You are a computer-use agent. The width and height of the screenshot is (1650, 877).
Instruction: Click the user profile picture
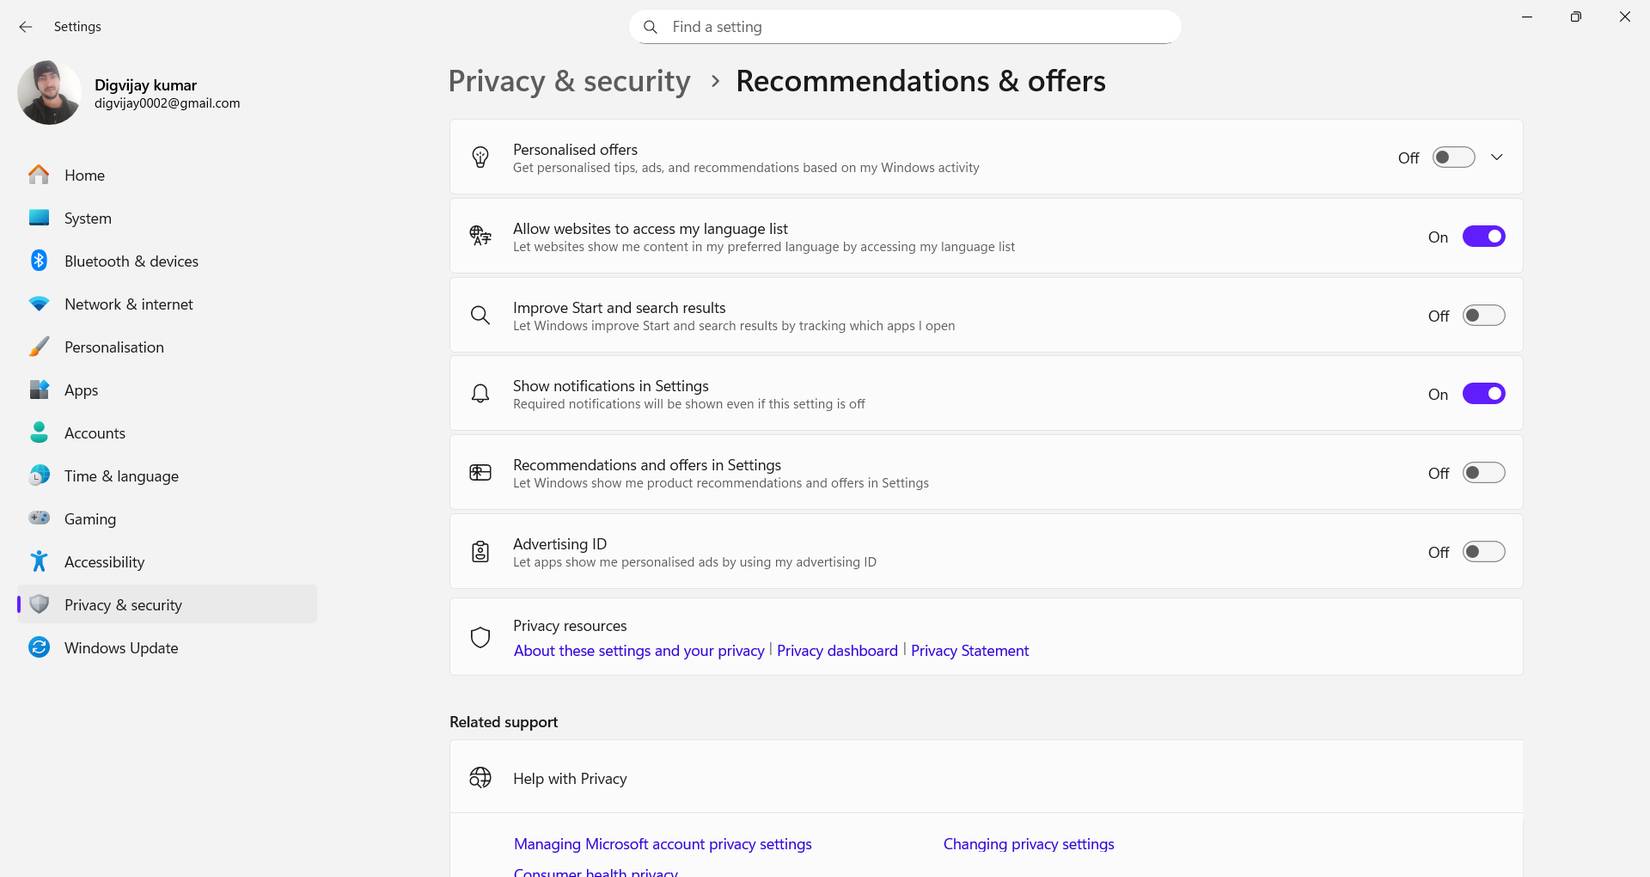(x=49, y=93)
